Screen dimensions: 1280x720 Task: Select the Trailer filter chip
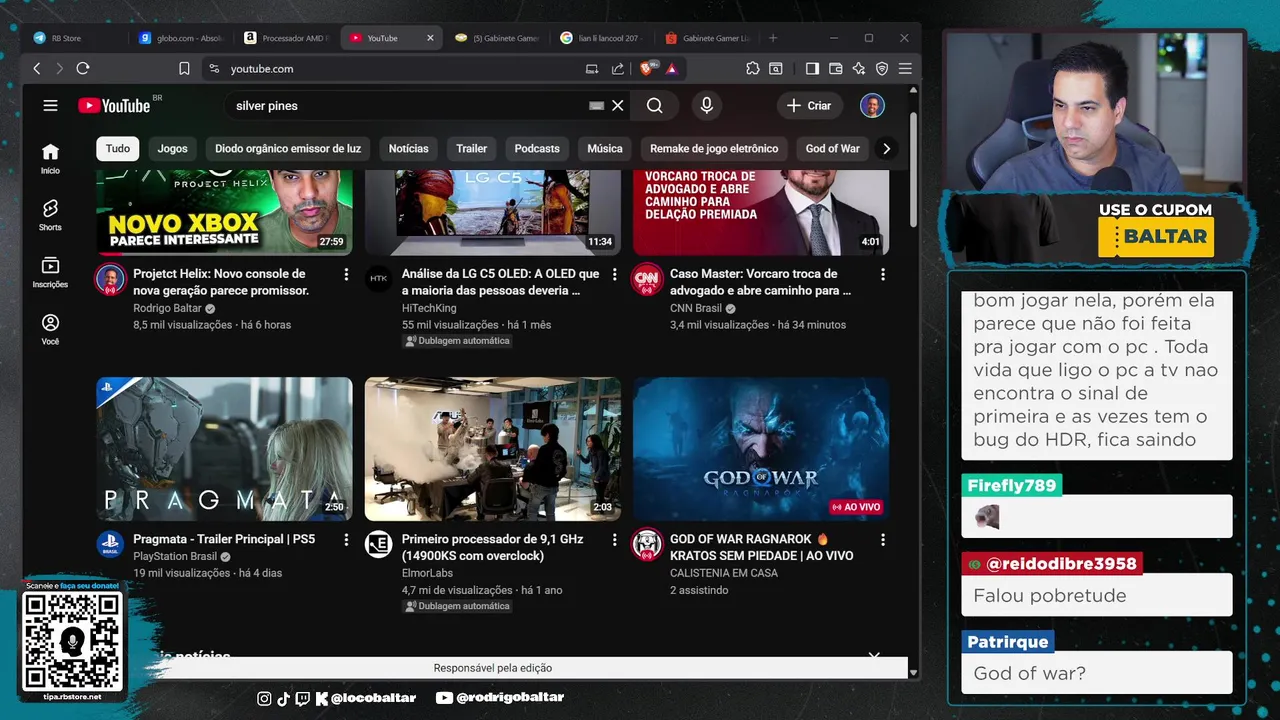pos(471,148)
